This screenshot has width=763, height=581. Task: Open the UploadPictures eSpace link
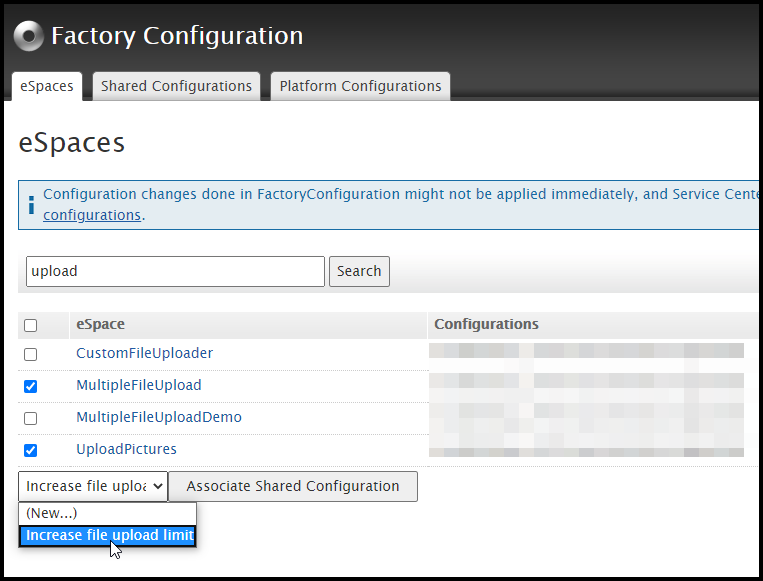coord(126,449)
